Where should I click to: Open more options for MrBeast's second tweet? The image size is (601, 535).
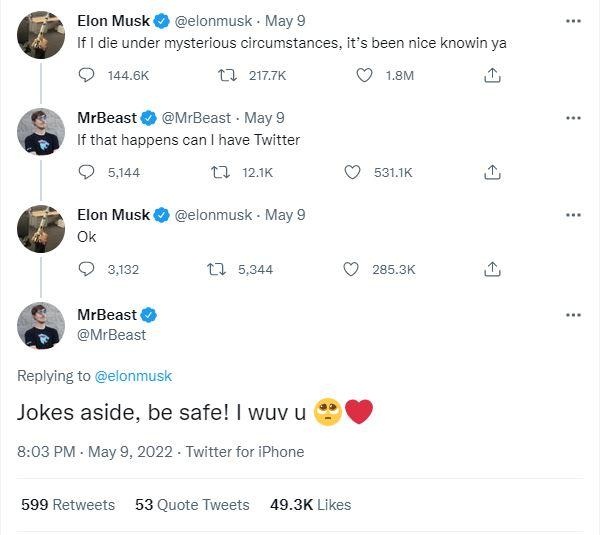point(573,118)
